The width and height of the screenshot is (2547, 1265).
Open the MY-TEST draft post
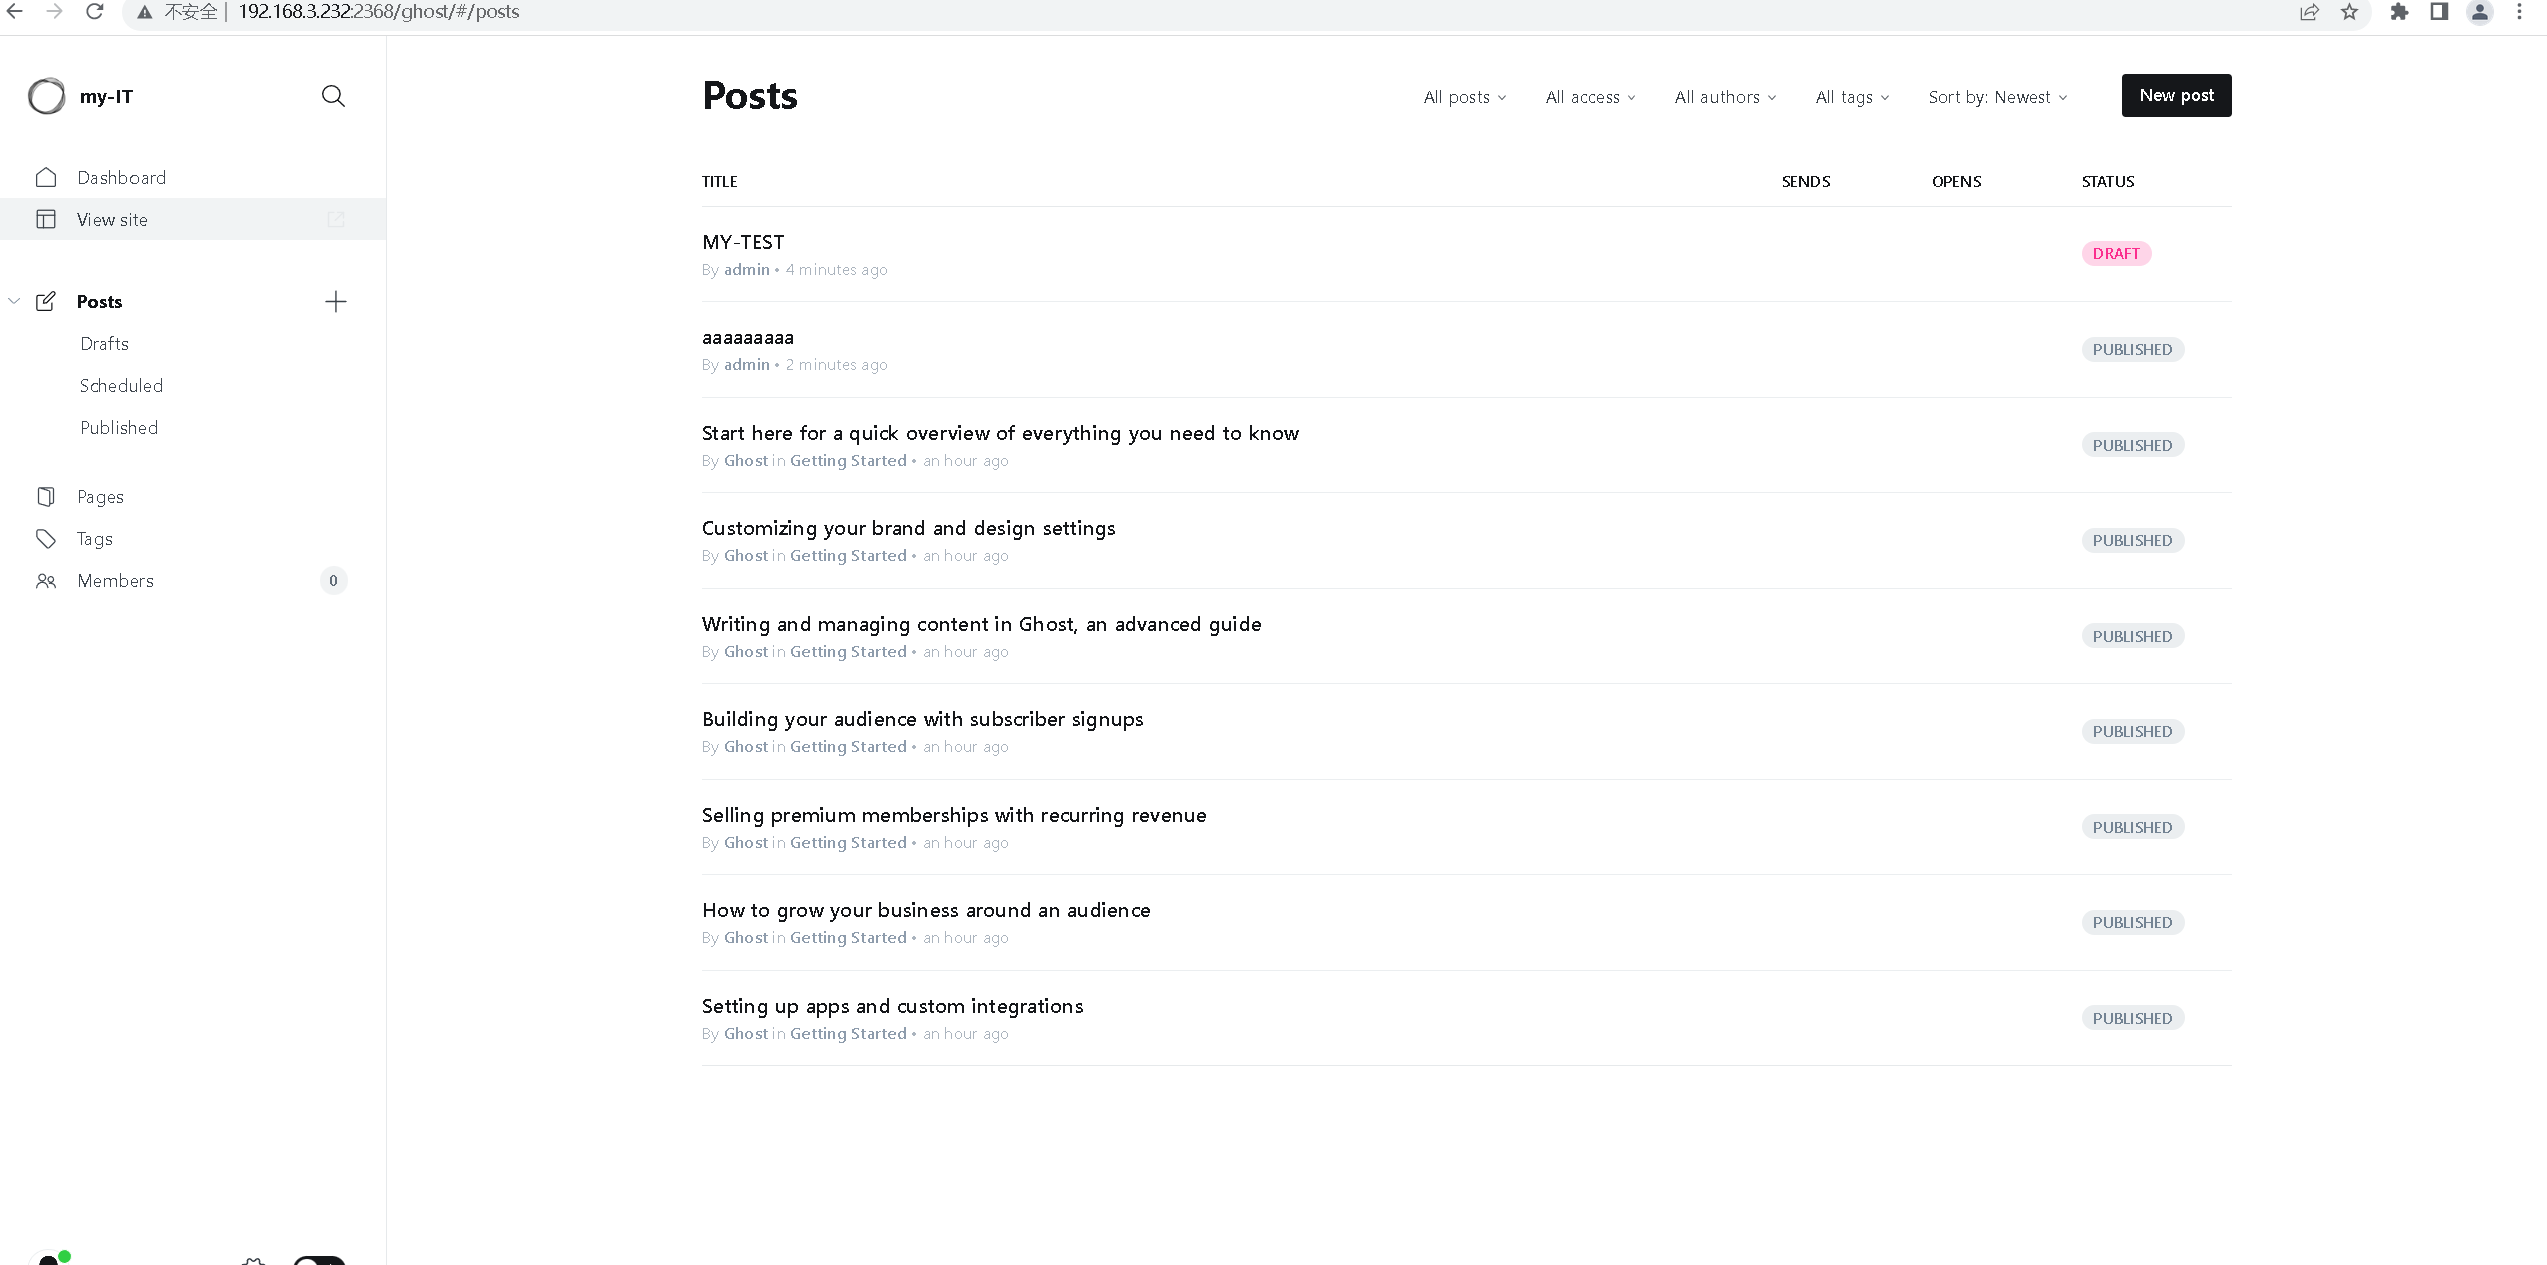(x=743, y=242)
